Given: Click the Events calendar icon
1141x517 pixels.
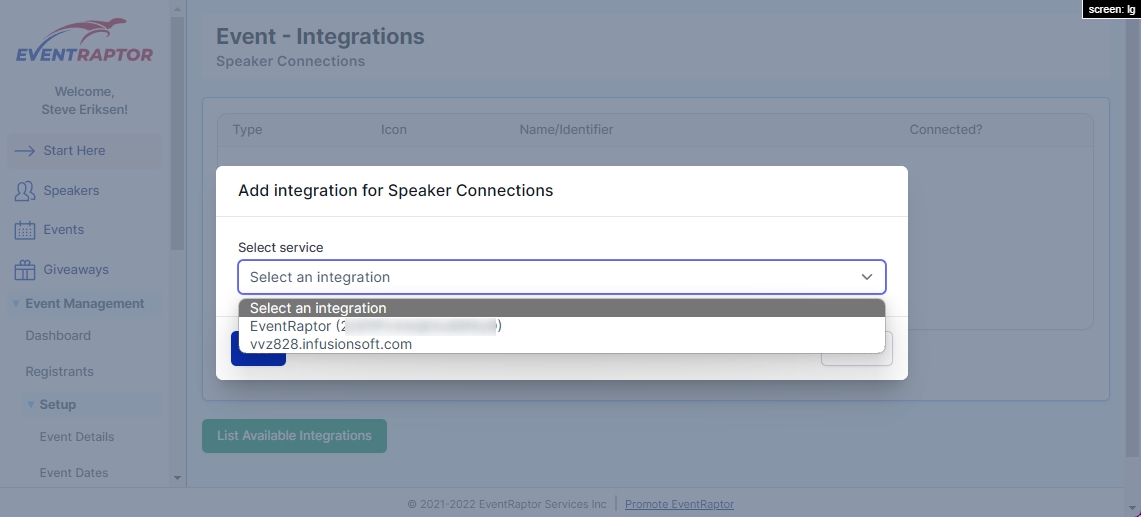Looking at the screenshot, I should (x=25, y=230).
